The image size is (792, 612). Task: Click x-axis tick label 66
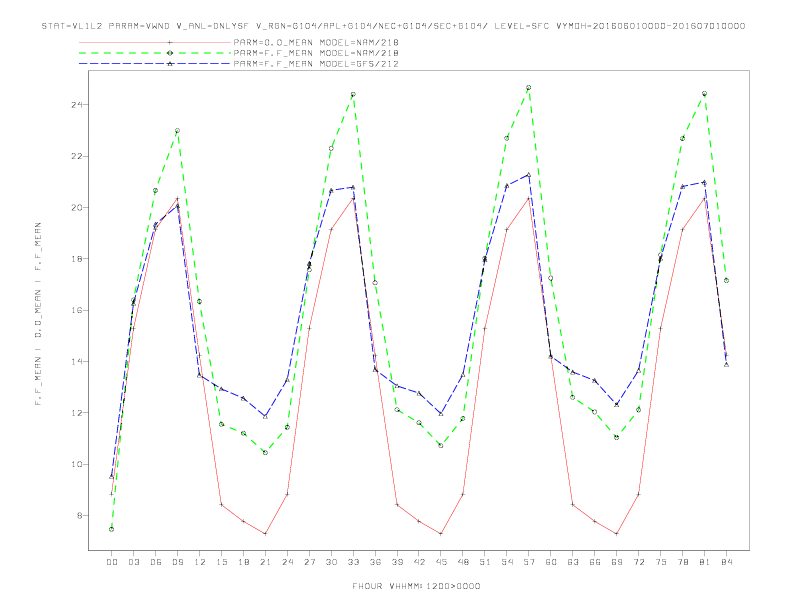[x=595, y=562]
